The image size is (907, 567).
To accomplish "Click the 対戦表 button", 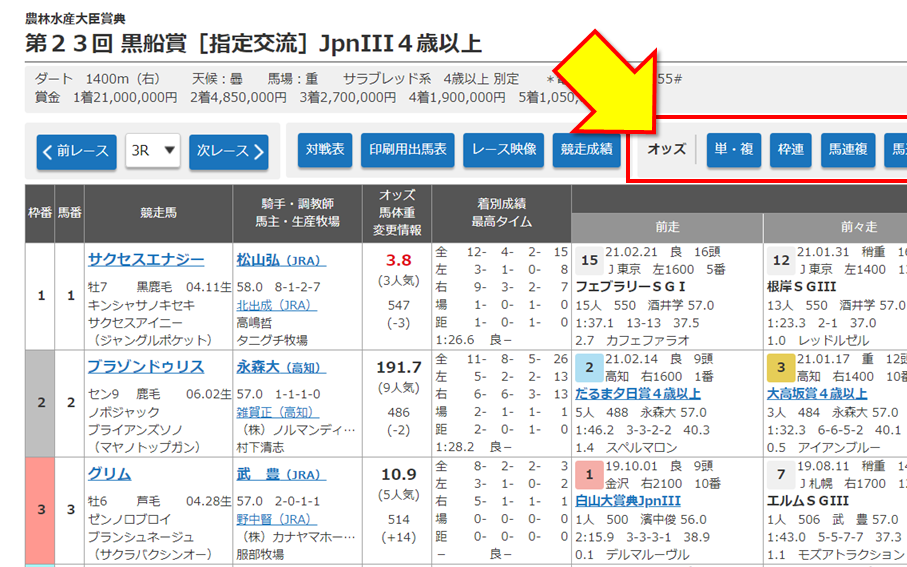I will [x=324, y=149].
